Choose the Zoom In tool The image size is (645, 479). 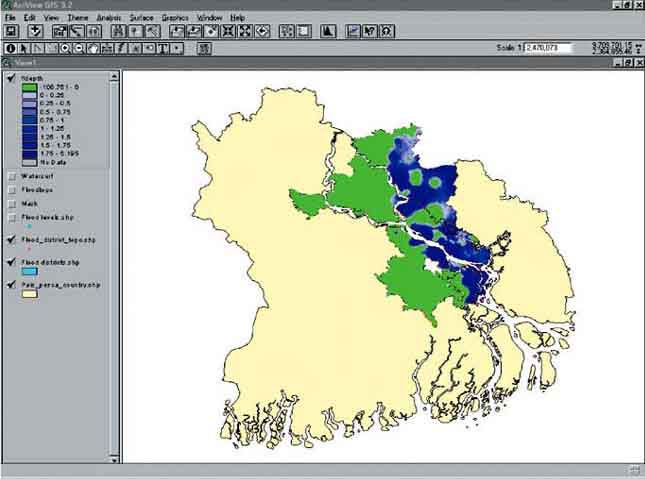pos(65,47)
